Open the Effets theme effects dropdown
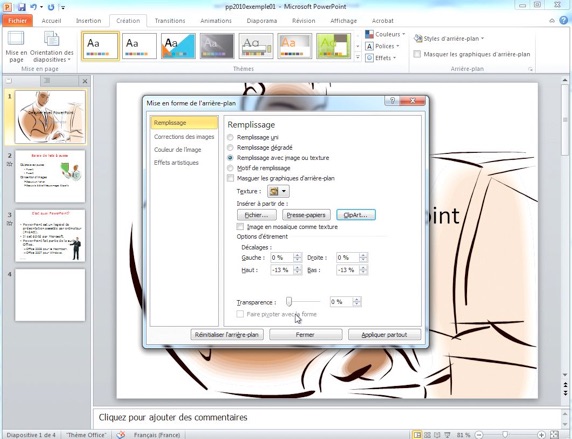The width and height of the screenshot is (572, 439). (380, 58)
